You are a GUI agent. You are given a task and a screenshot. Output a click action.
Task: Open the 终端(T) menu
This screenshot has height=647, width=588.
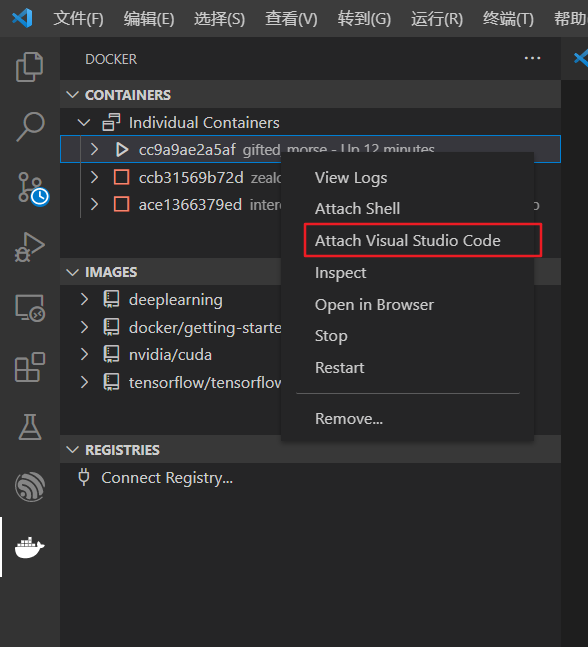tap(508, 19)
